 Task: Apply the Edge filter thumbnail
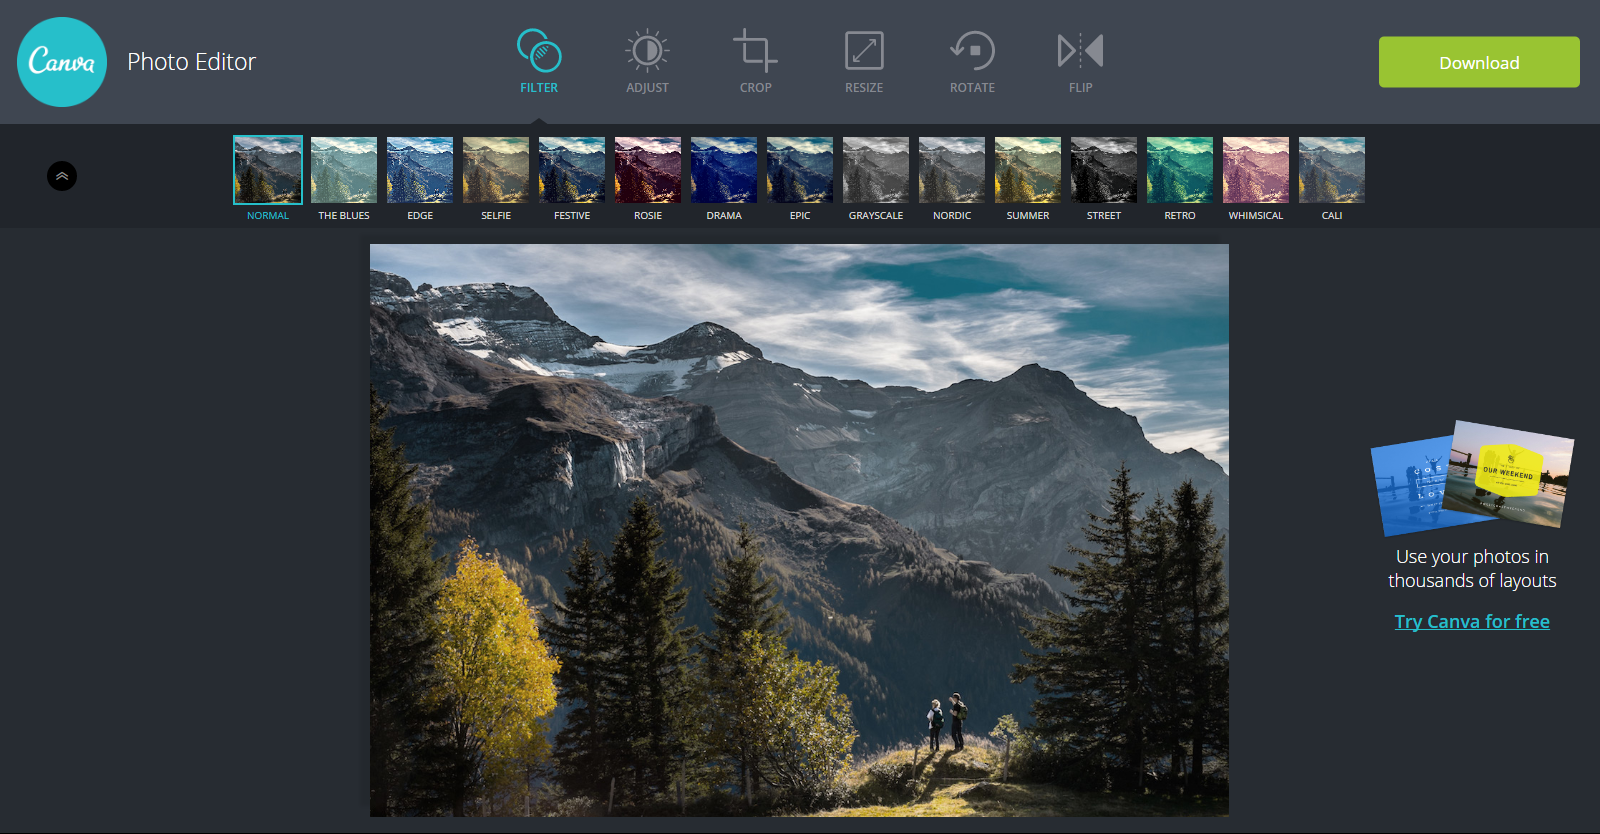pos(420,170)
